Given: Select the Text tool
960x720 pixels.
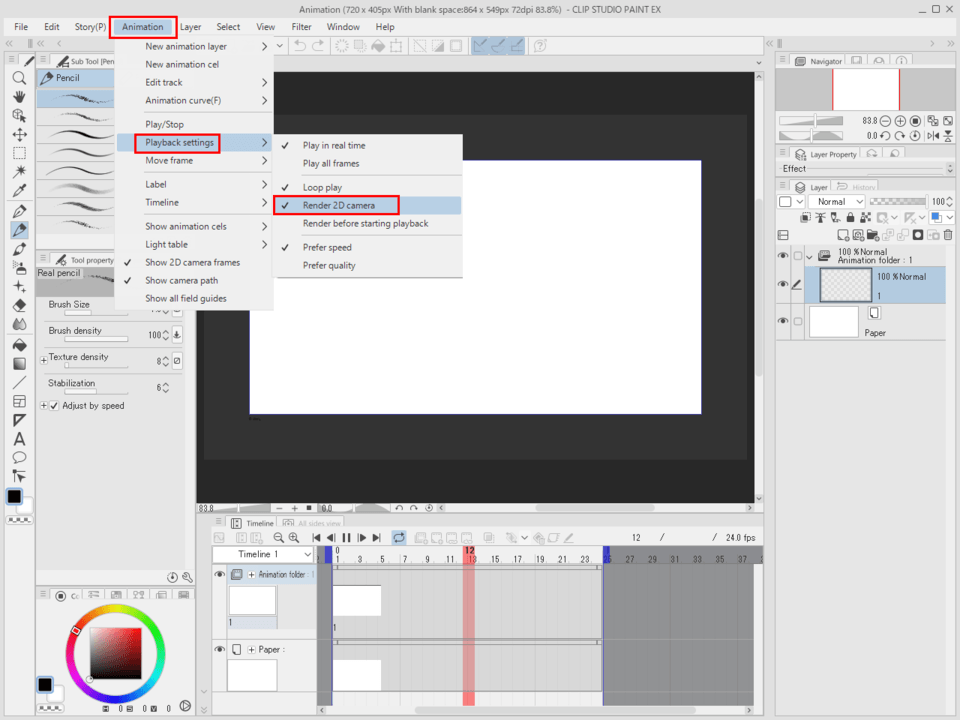Looking at the screenshot, I should point(19,439).
